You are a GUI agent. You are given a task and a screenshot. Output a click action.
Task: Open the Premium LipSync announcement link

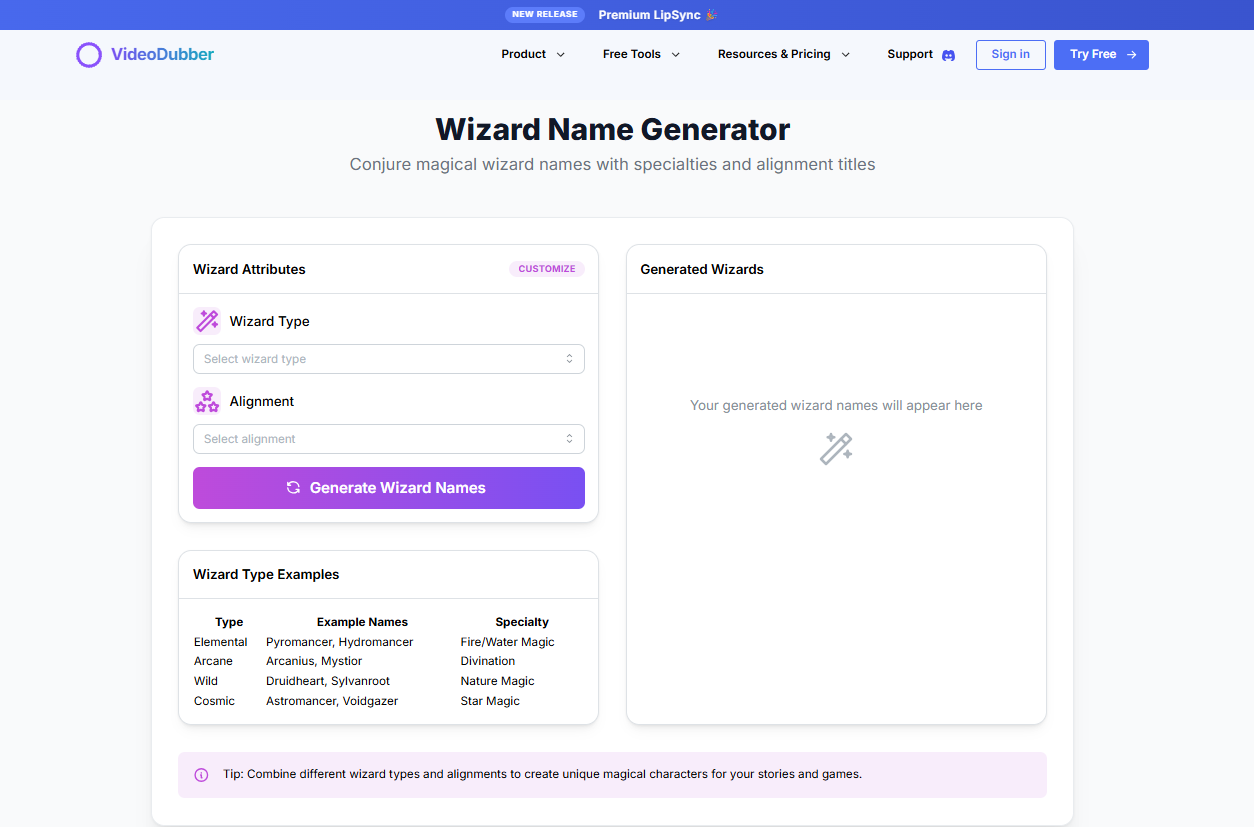[650, 14]
